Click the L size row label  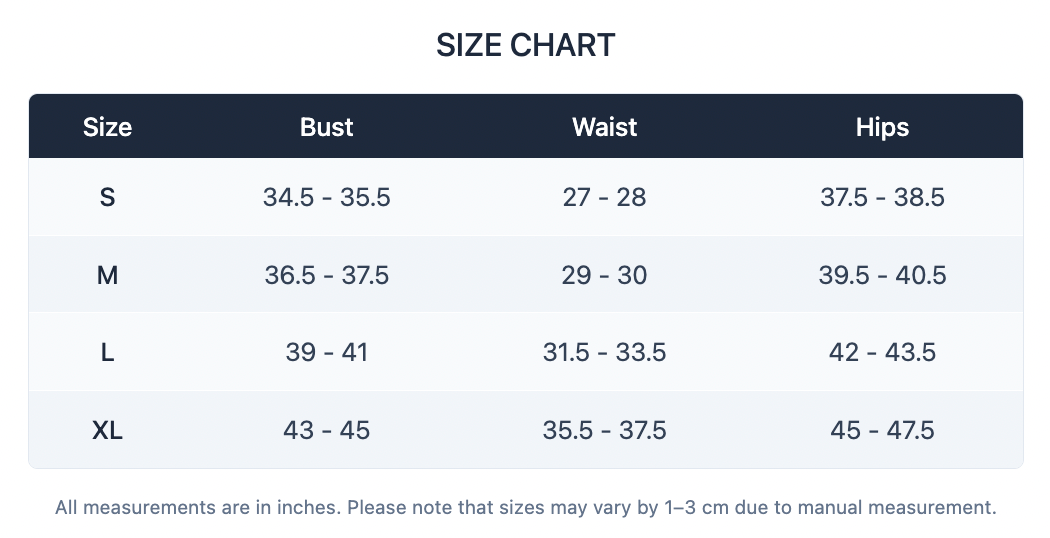point(107,352)
